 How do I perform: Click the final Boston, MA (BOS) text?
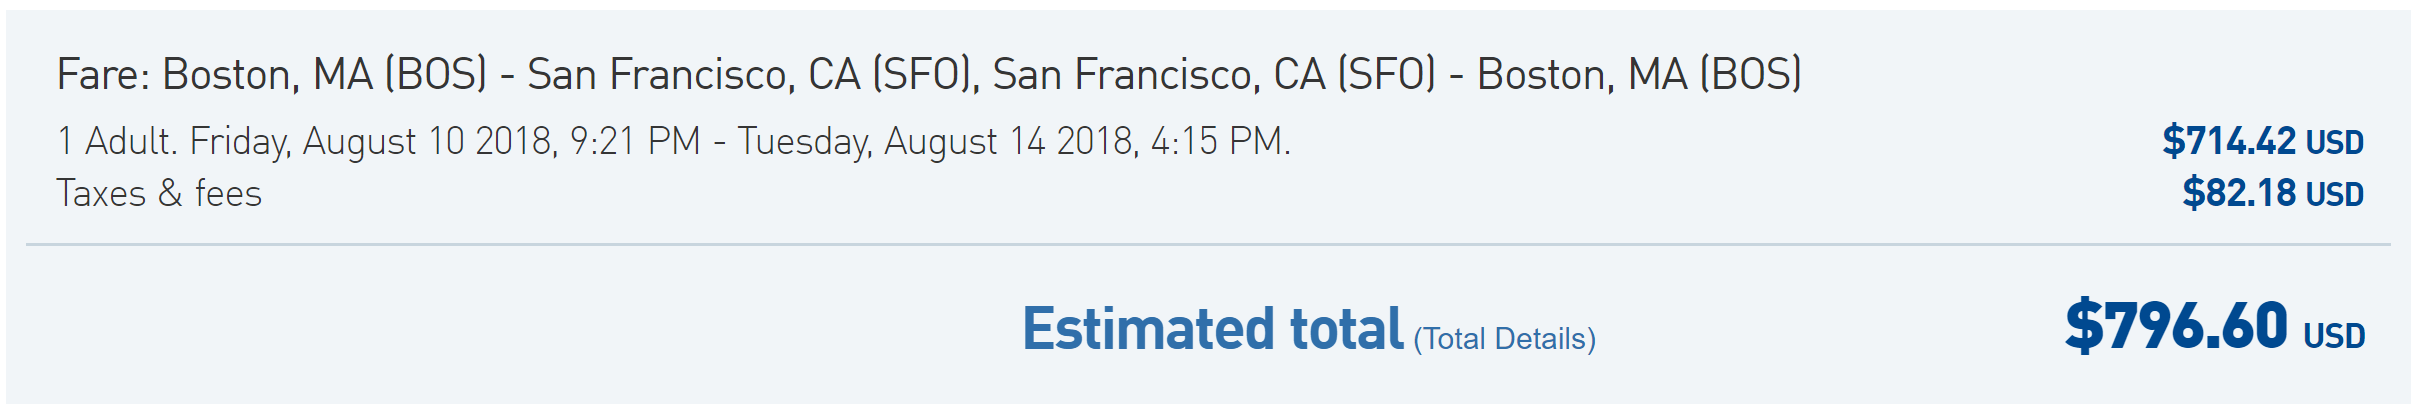tap(1640, 75)
